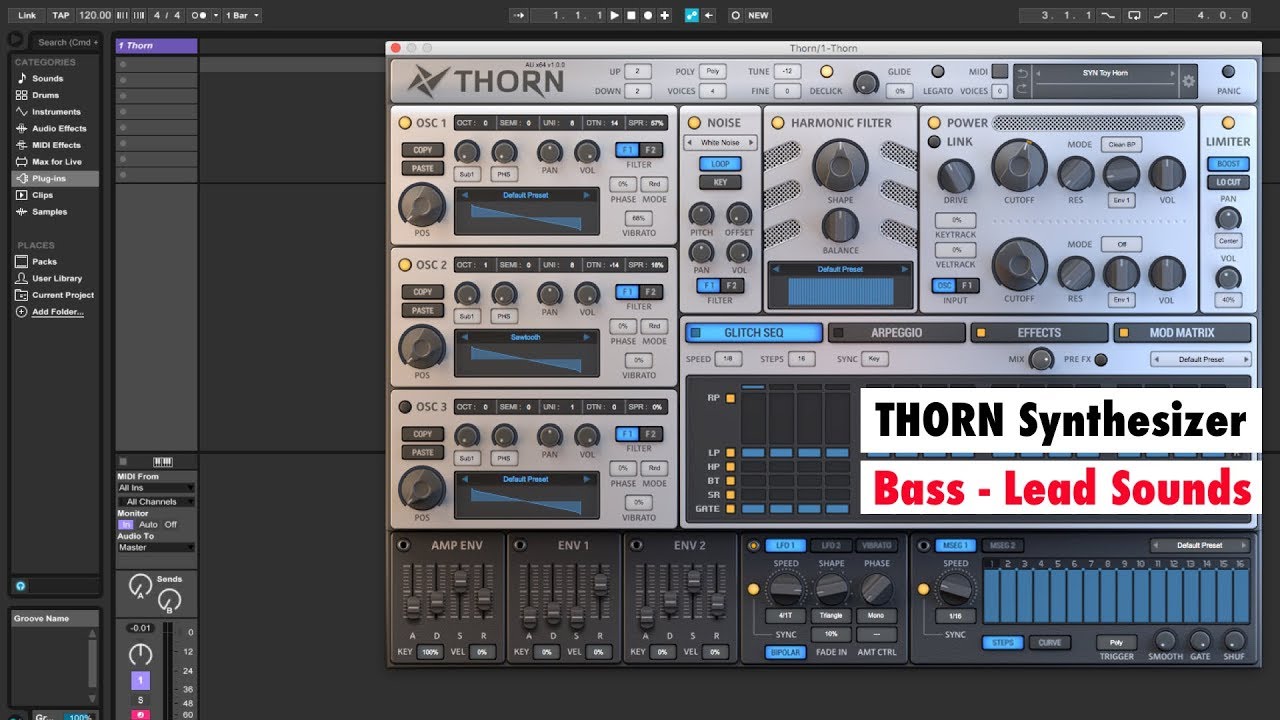This screenshot has width=1280, height=720.
Task: Click the Noise LOOP button
Action: pyautogui.click(x=720, y=164)
